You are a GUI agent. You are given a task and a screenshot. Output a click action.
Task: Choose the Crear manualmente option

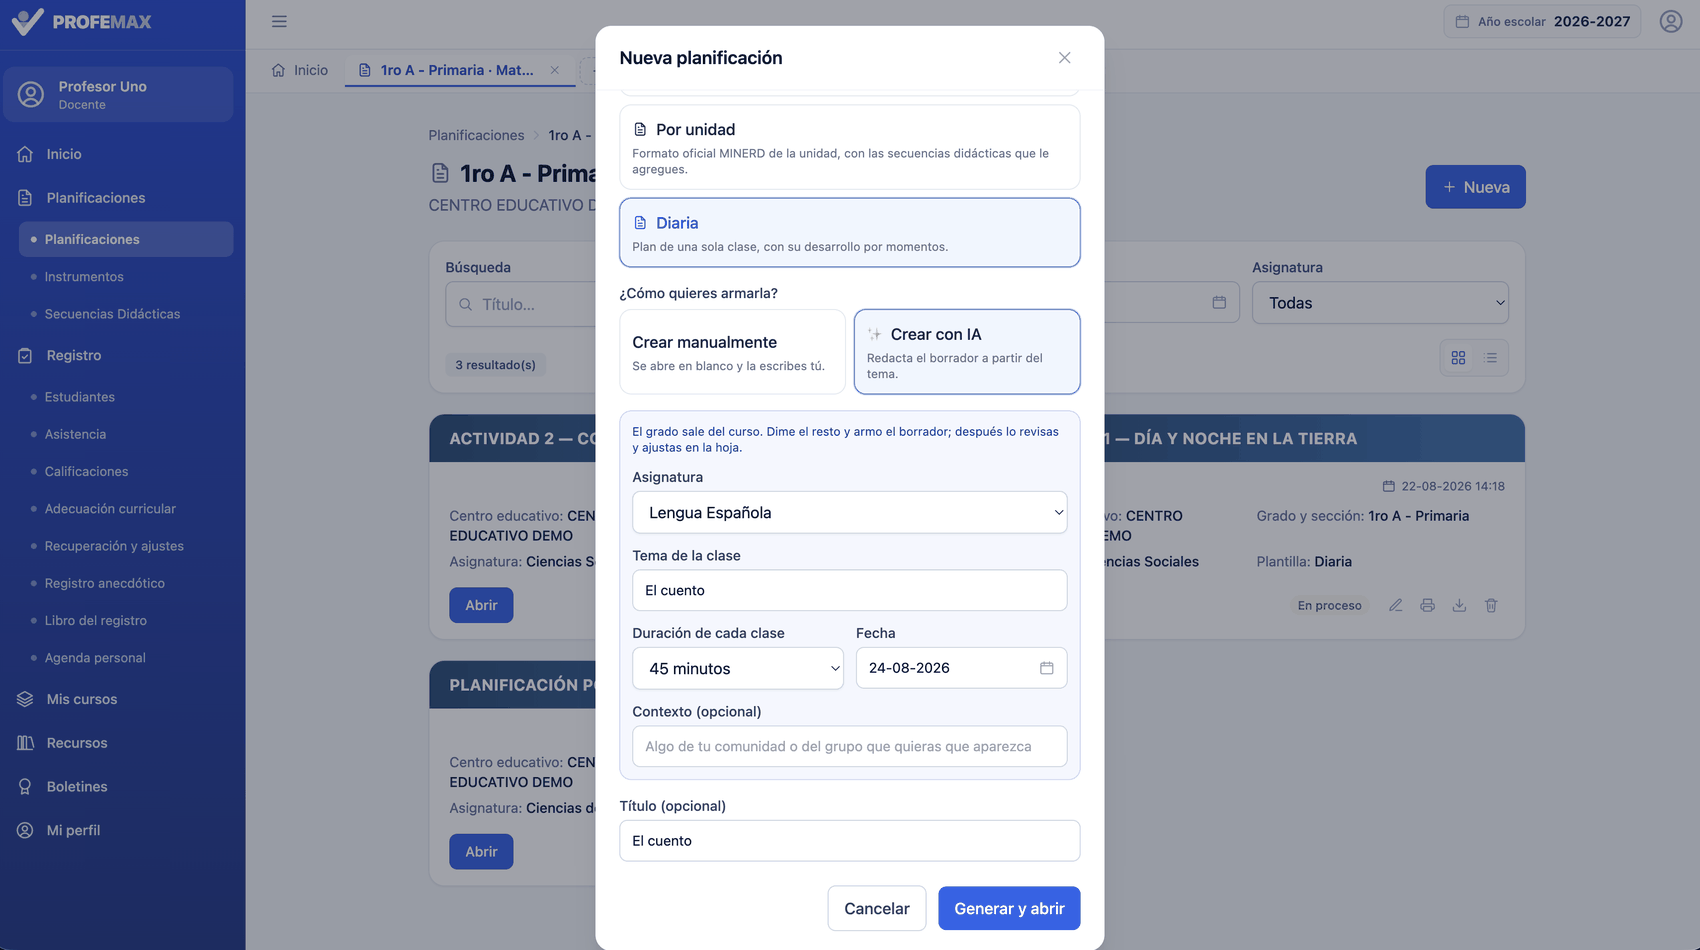tap(732, 352)
